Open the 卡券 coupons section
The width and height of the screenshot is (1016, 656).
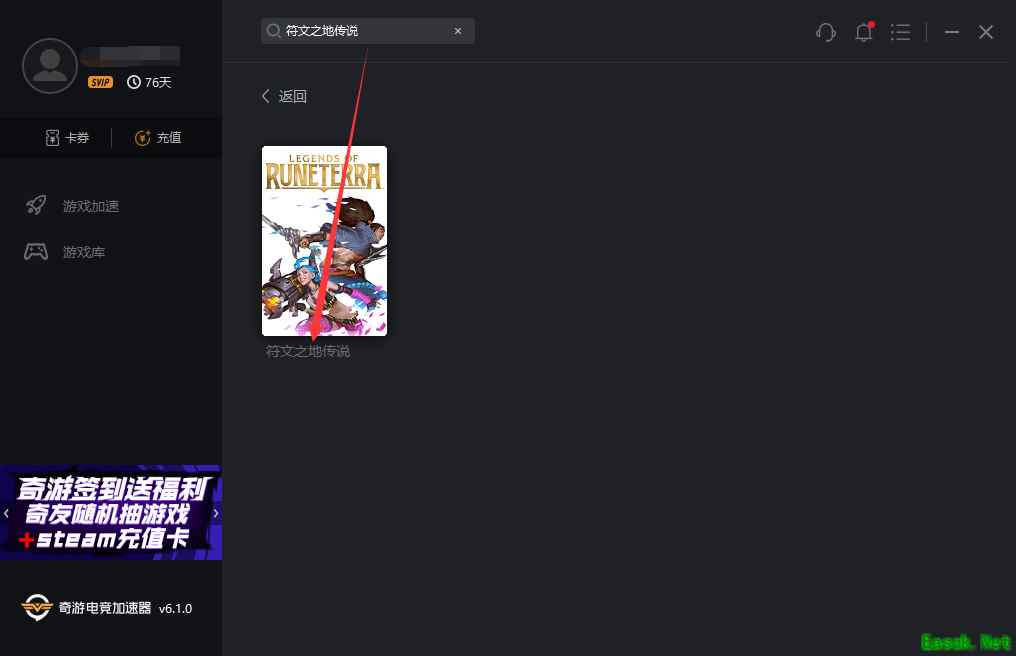(67, 138)
